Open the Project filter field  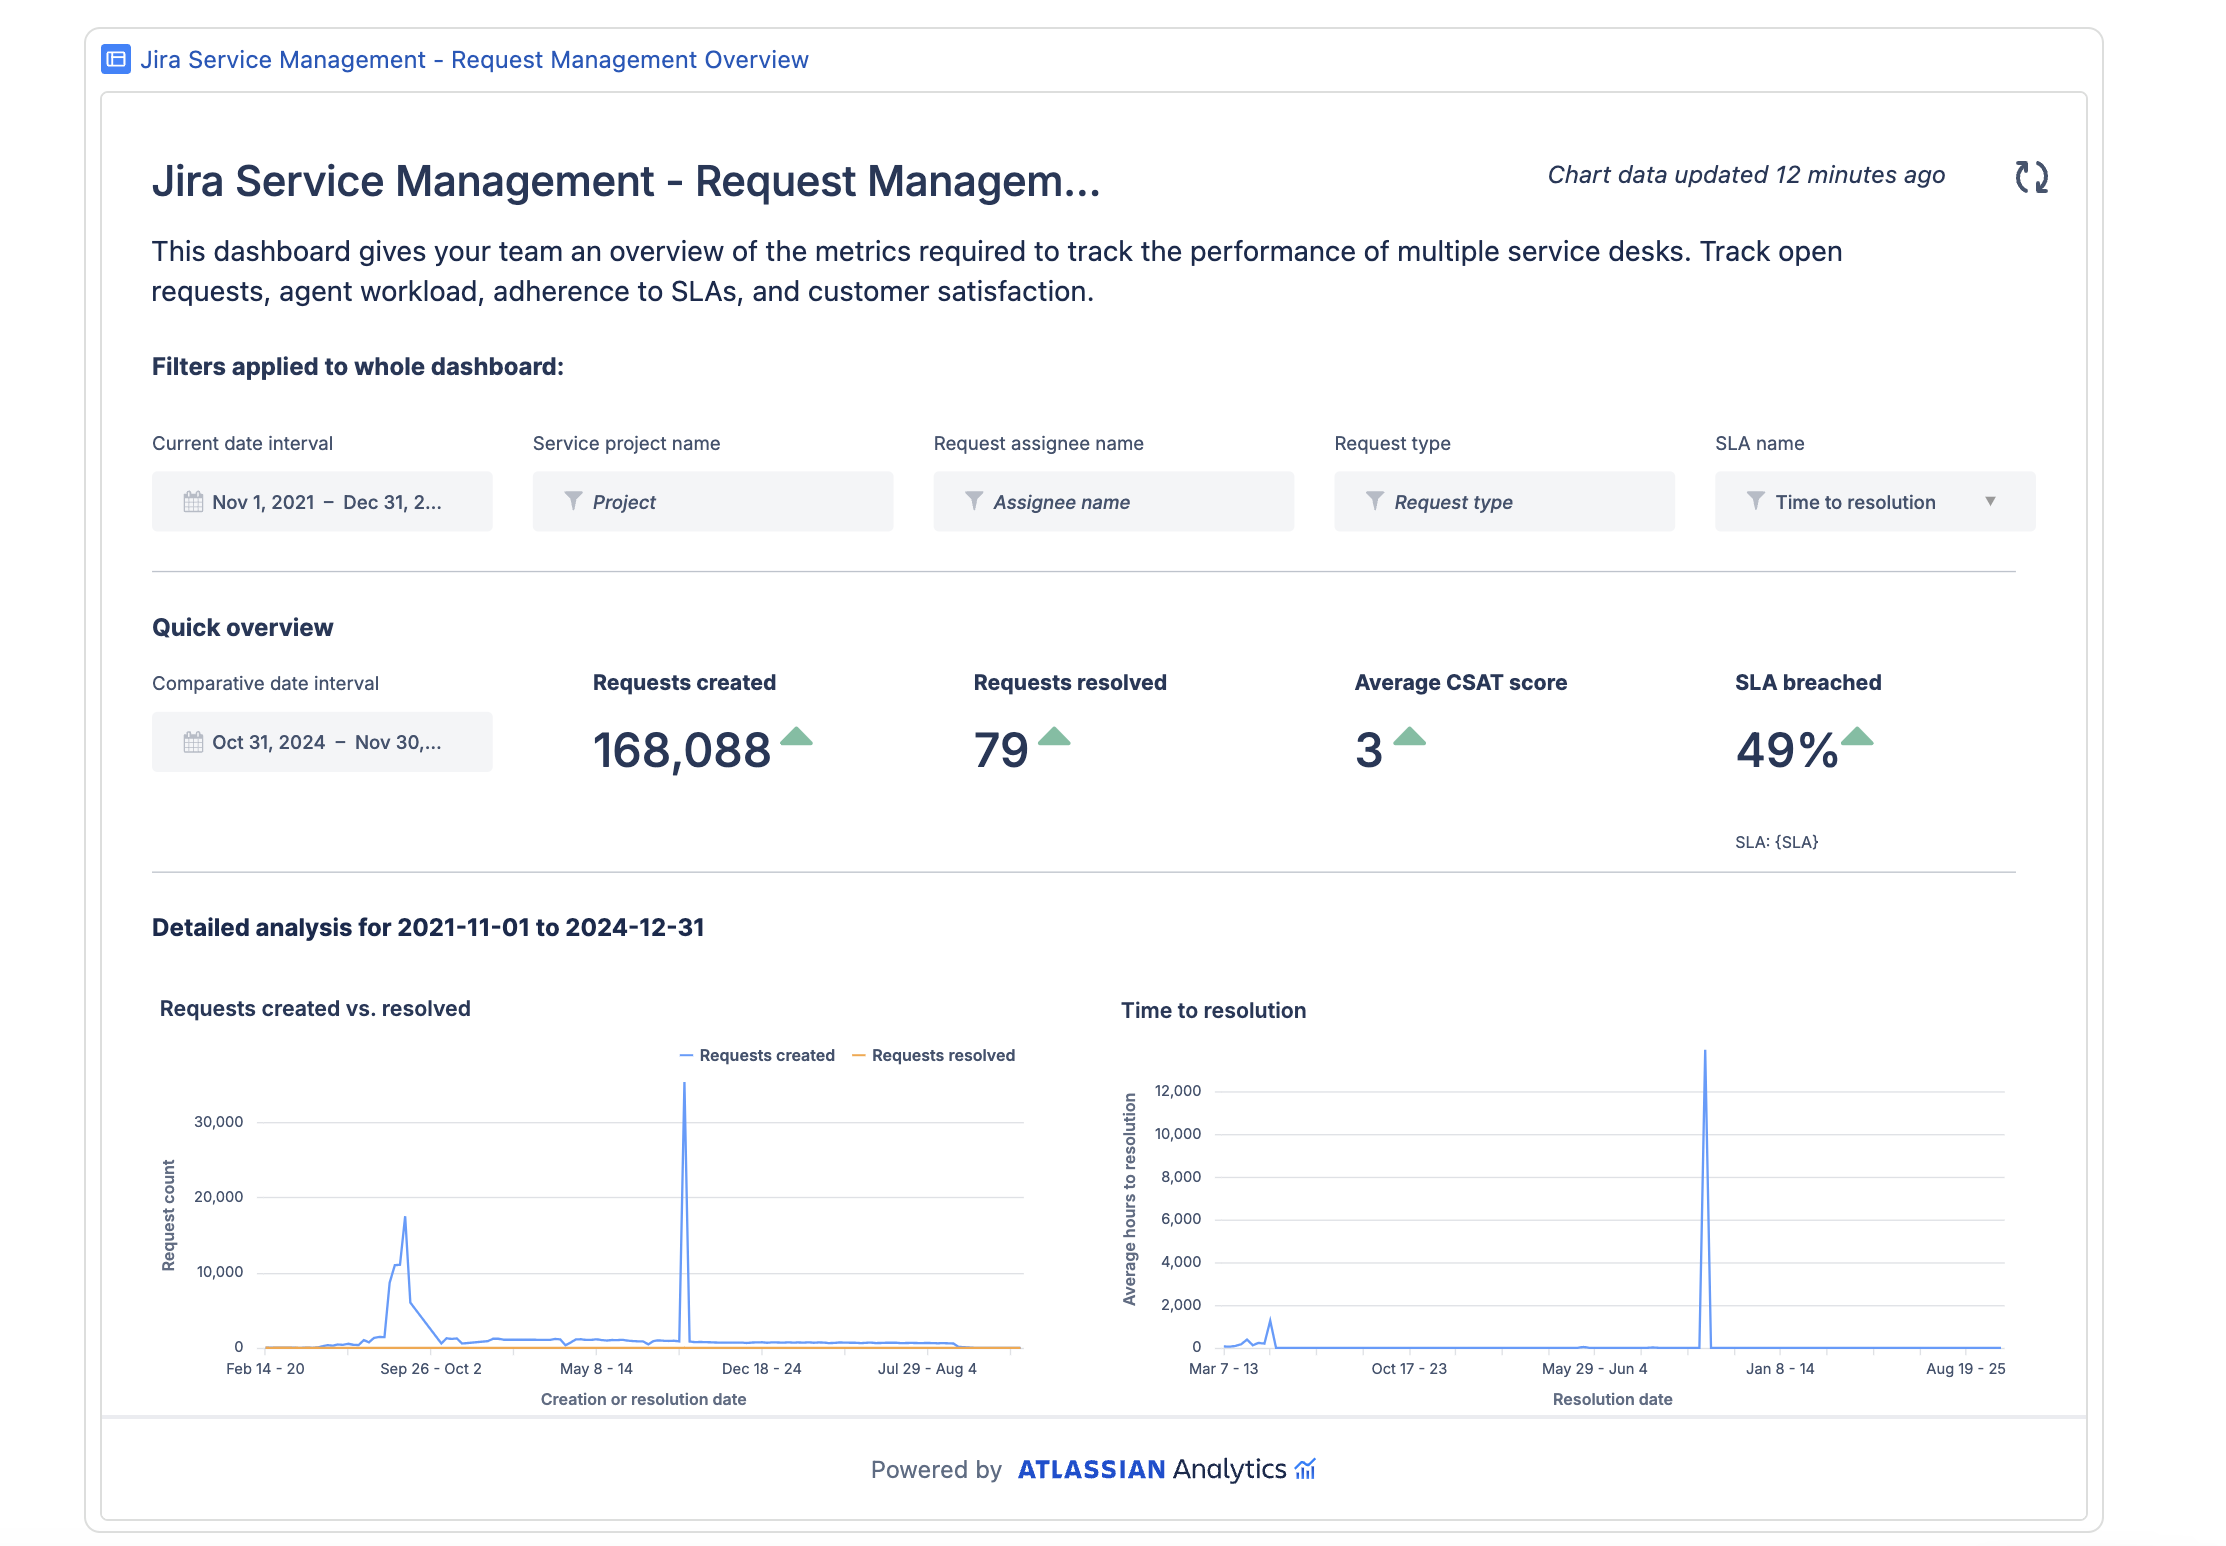(x=713, y=502)
